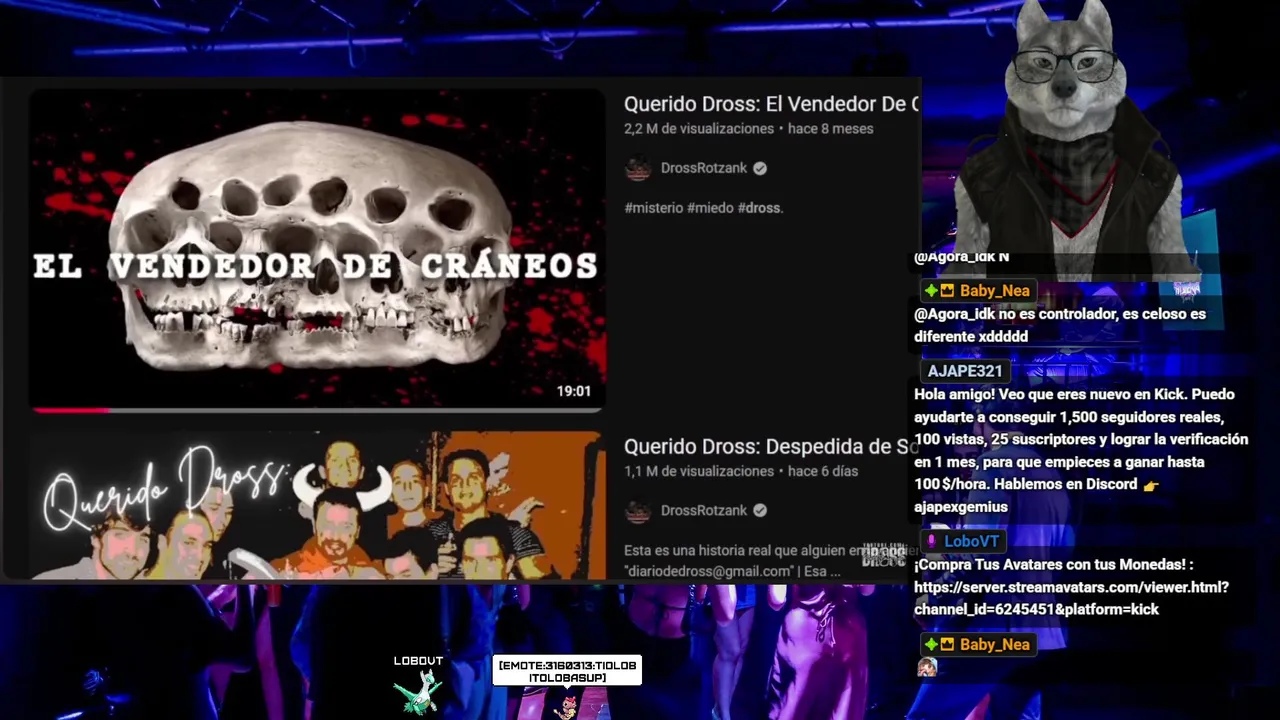Click badge icons beside the first Baby_Nea

[x=939, y=291]
